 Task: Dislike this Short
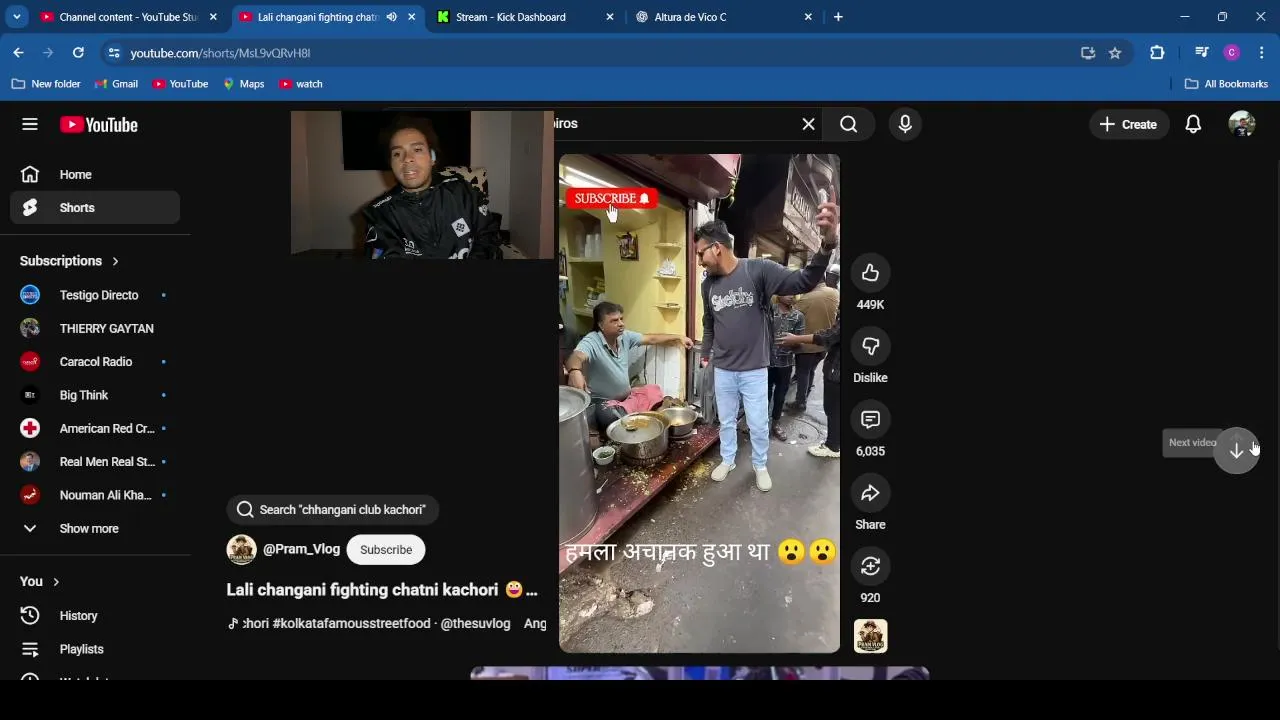(x=870, y=346)
